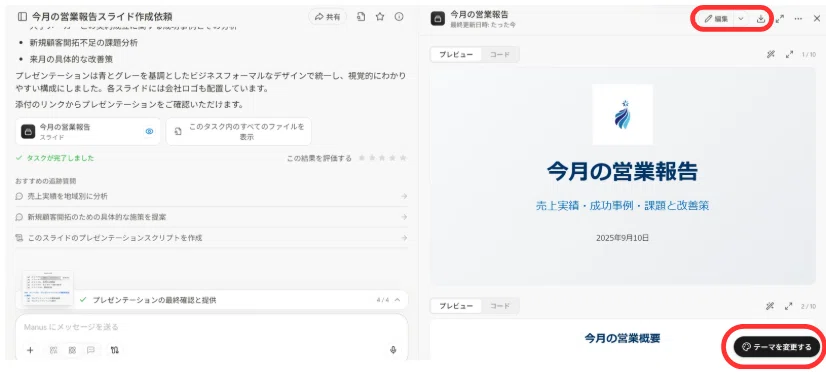Click the 今月の営業概要 heading on slide 2
The height and width of the screenshot is (372, 826).
(x=622, y=338)
